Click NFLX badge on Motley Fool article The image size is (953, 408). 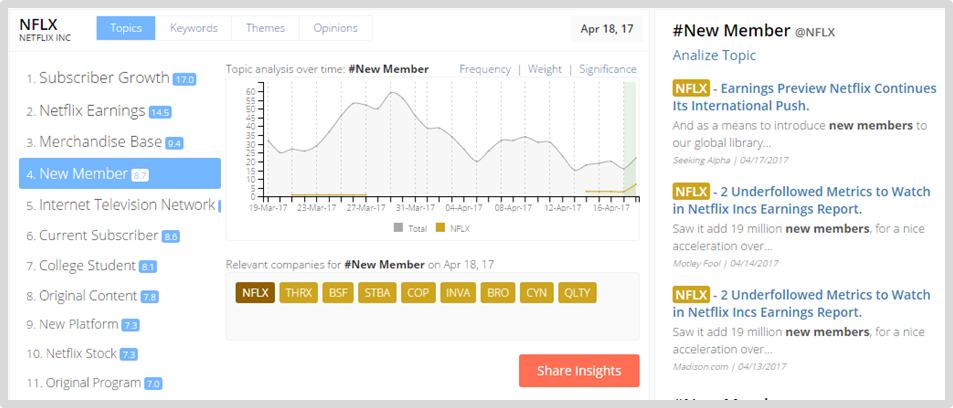coord(691,192)
